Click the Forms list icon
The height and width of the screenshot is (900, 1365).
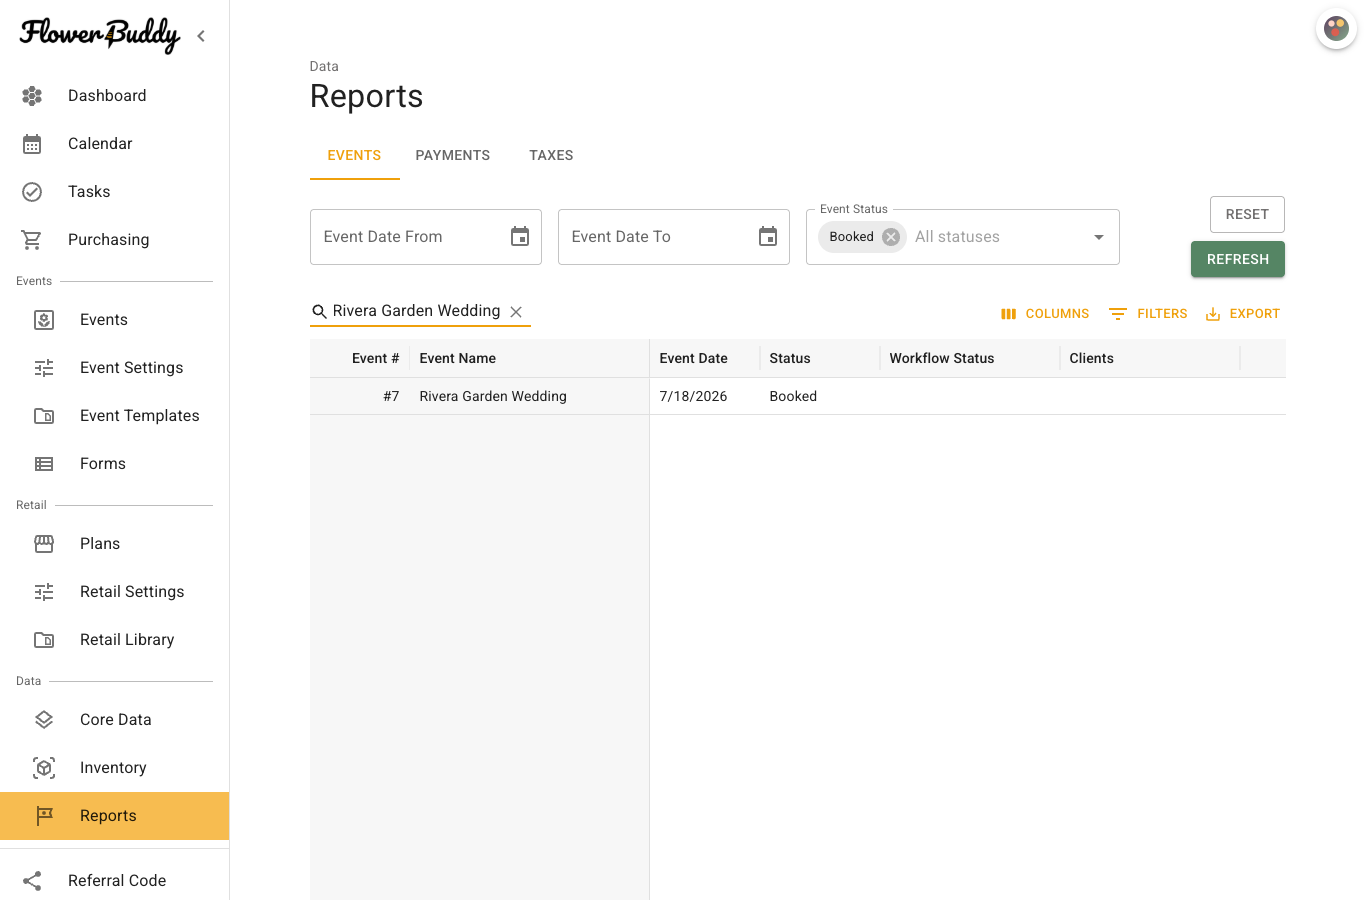pyautogui.click(x=44, y=464)
